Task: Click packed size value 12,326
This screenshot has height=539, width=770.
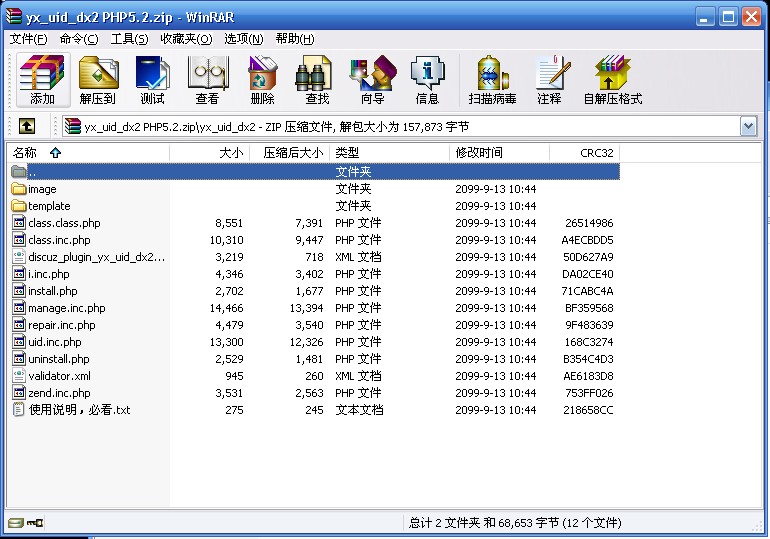Action: pyautogui.click(x=306, y=342)
